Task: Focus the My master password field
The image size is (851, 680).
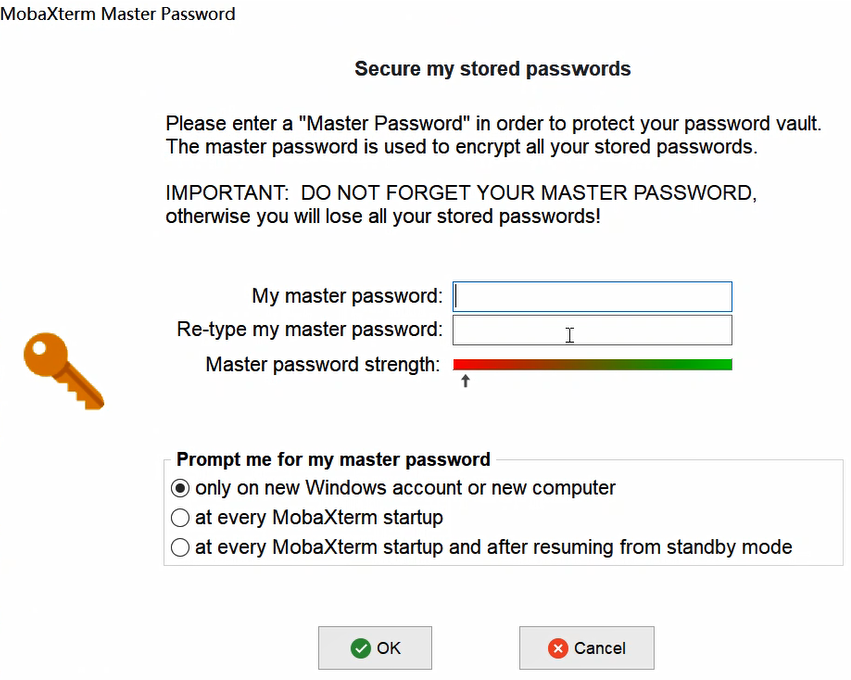Action: click(x=592, y=296)
